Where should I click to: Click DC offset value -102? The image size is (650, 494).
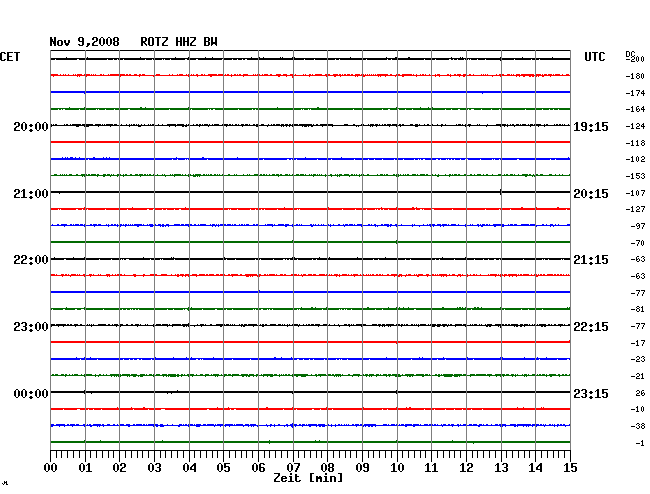click(x=635, y=160)
